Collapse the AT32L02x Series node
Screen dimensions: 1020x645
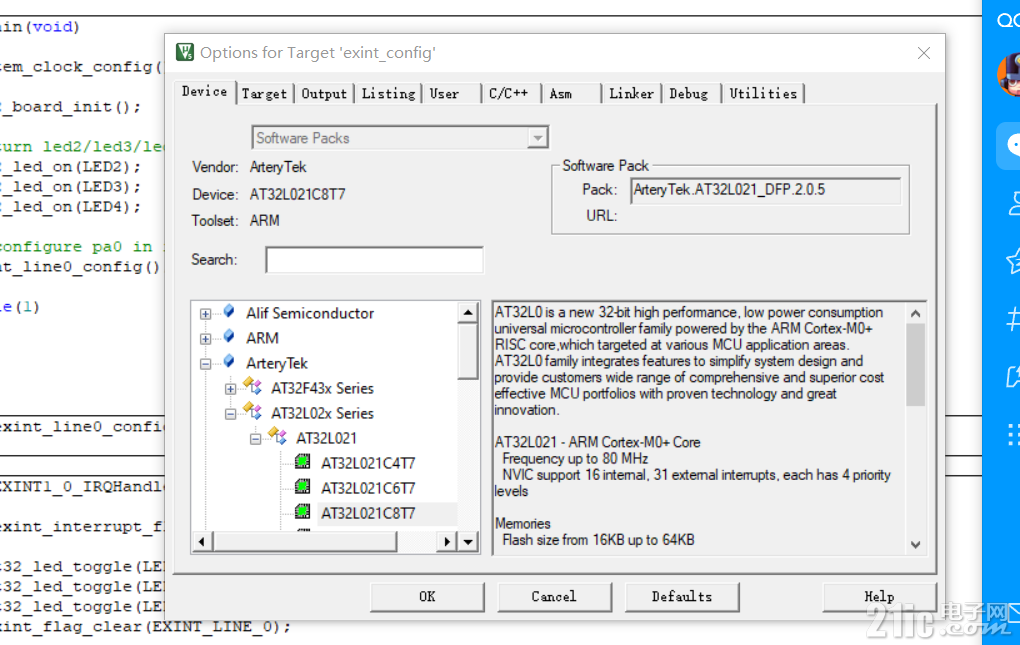point(230,414)
